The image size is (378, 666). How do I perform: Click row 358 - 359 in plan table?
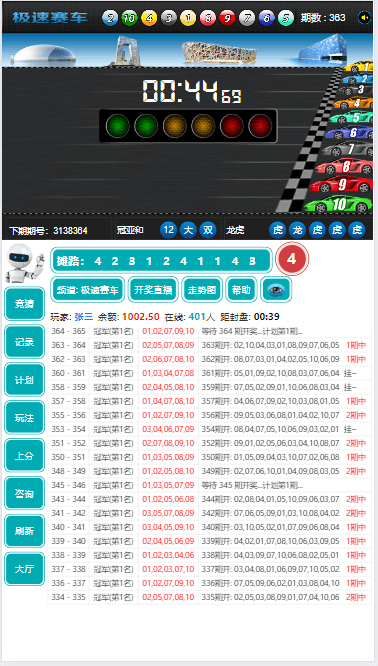click(209, 387)
